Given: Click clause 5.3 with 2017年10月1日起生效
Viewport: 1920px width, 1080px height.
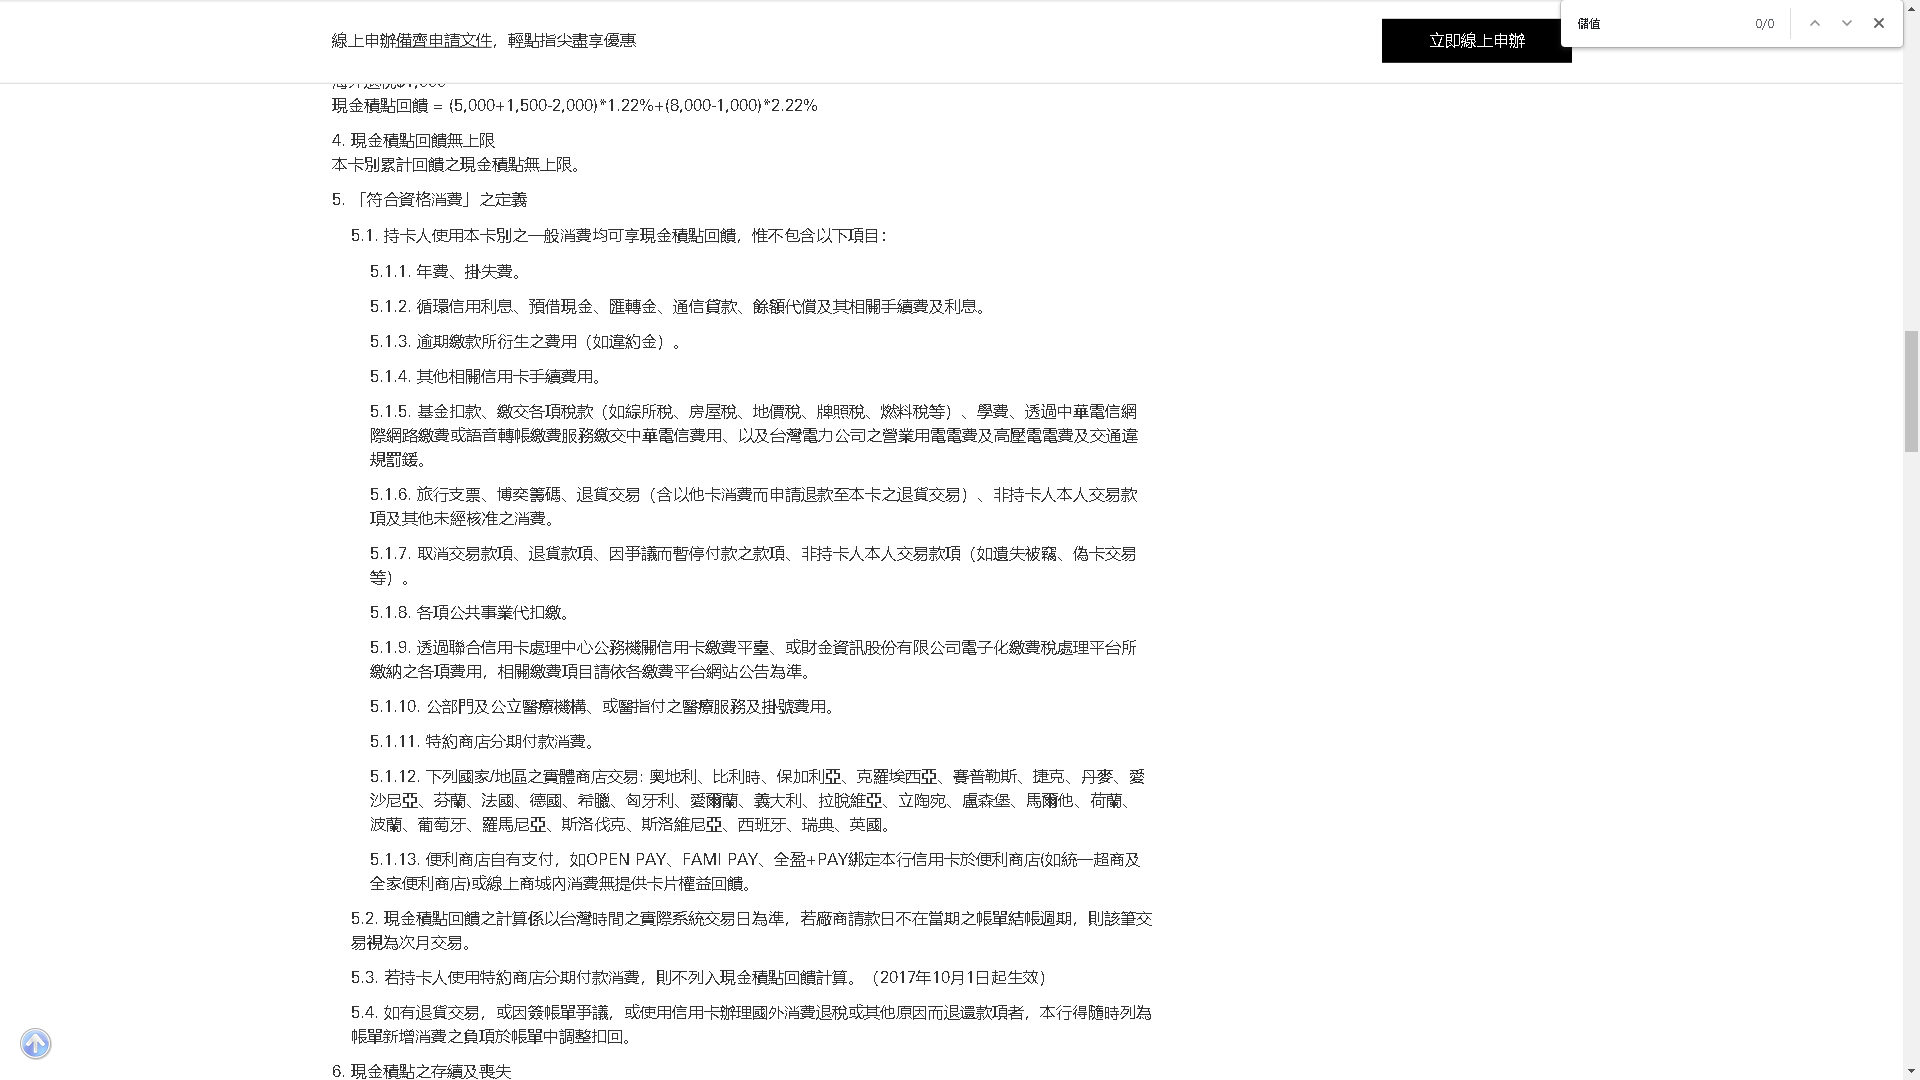Looking at the screenshot, I should click(x=699, y=978).
